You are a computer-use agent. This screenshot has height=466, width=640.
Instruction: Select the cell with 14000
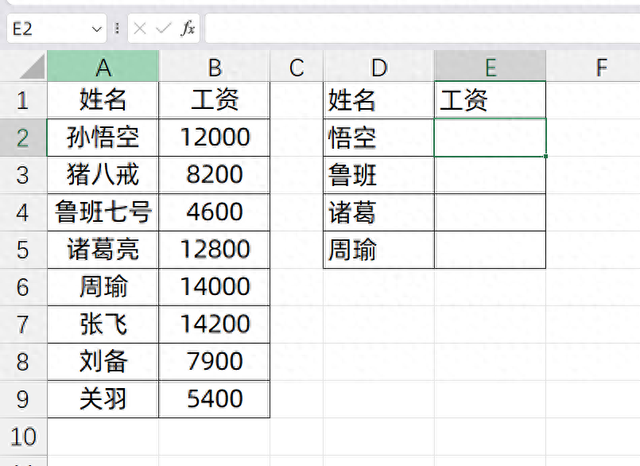coord(214,287)
